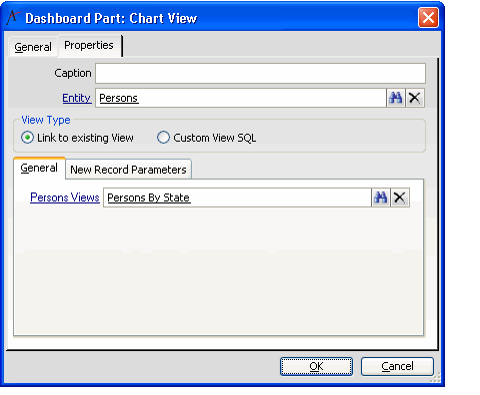Close the Dashboard Part dialog

coord(428,18)
